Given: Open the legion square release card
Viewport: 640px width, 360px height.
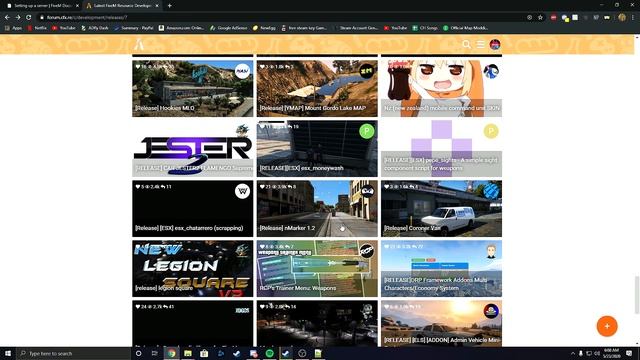Looking at the screenshot, I should click(x=193, y=269).
